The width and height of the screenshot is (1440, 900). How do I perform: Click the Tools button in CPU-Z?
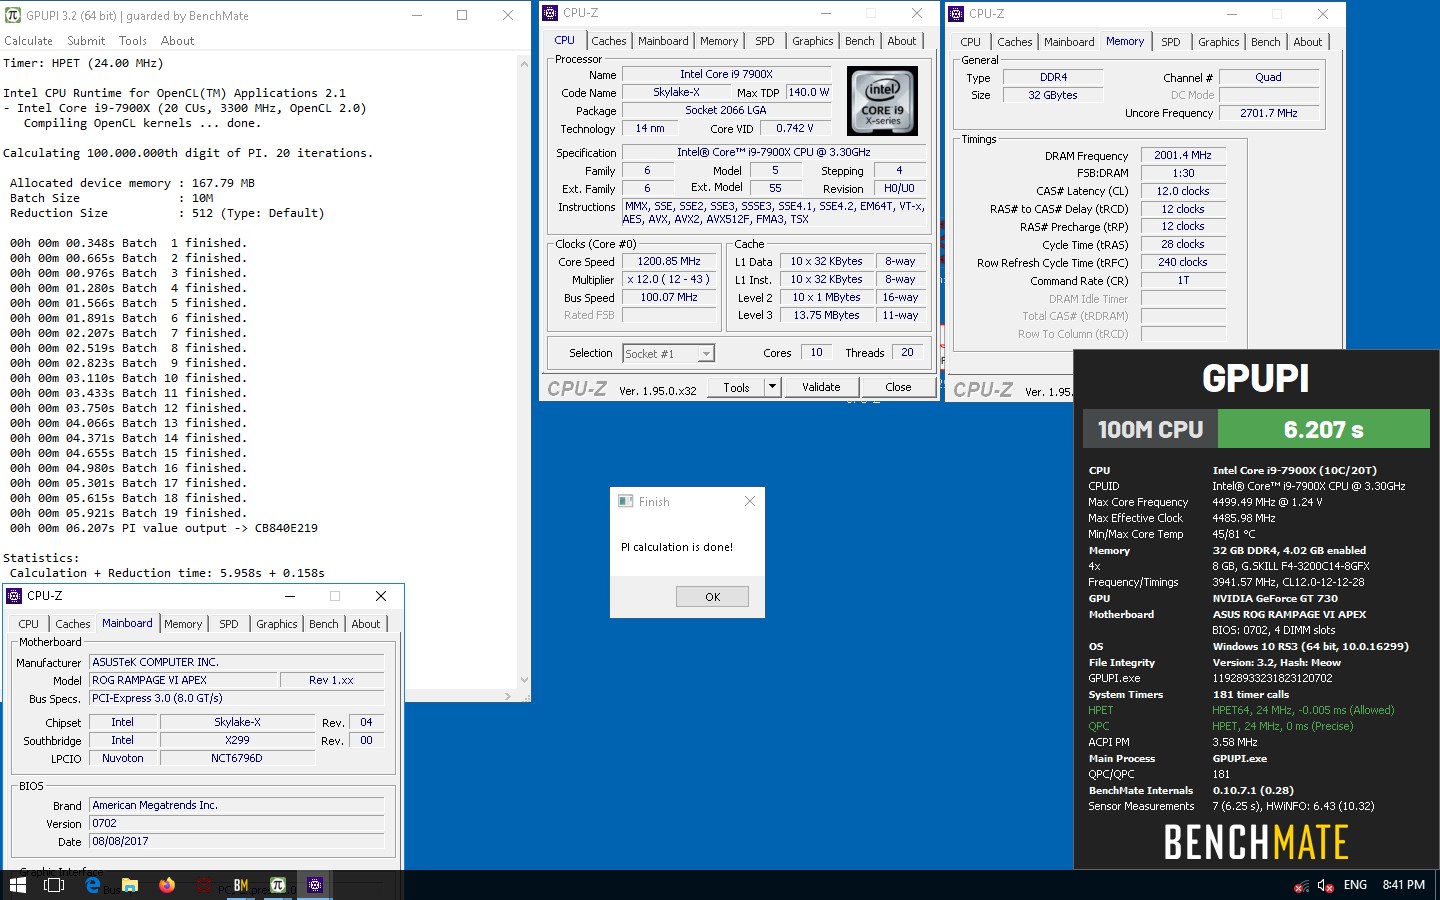[737, 387]
